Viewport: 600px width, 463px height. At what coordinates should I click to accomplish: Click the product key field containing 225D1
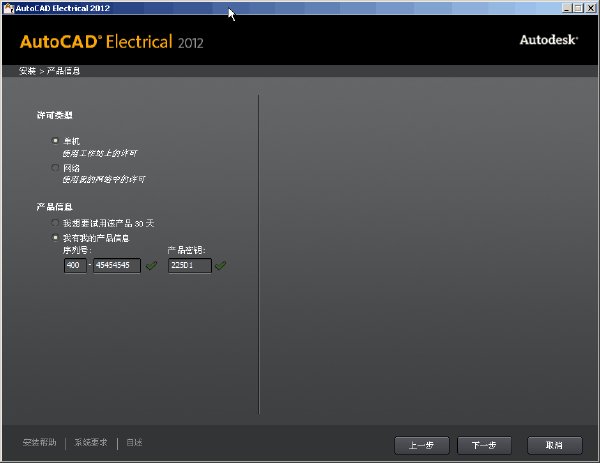pos(189,265)
